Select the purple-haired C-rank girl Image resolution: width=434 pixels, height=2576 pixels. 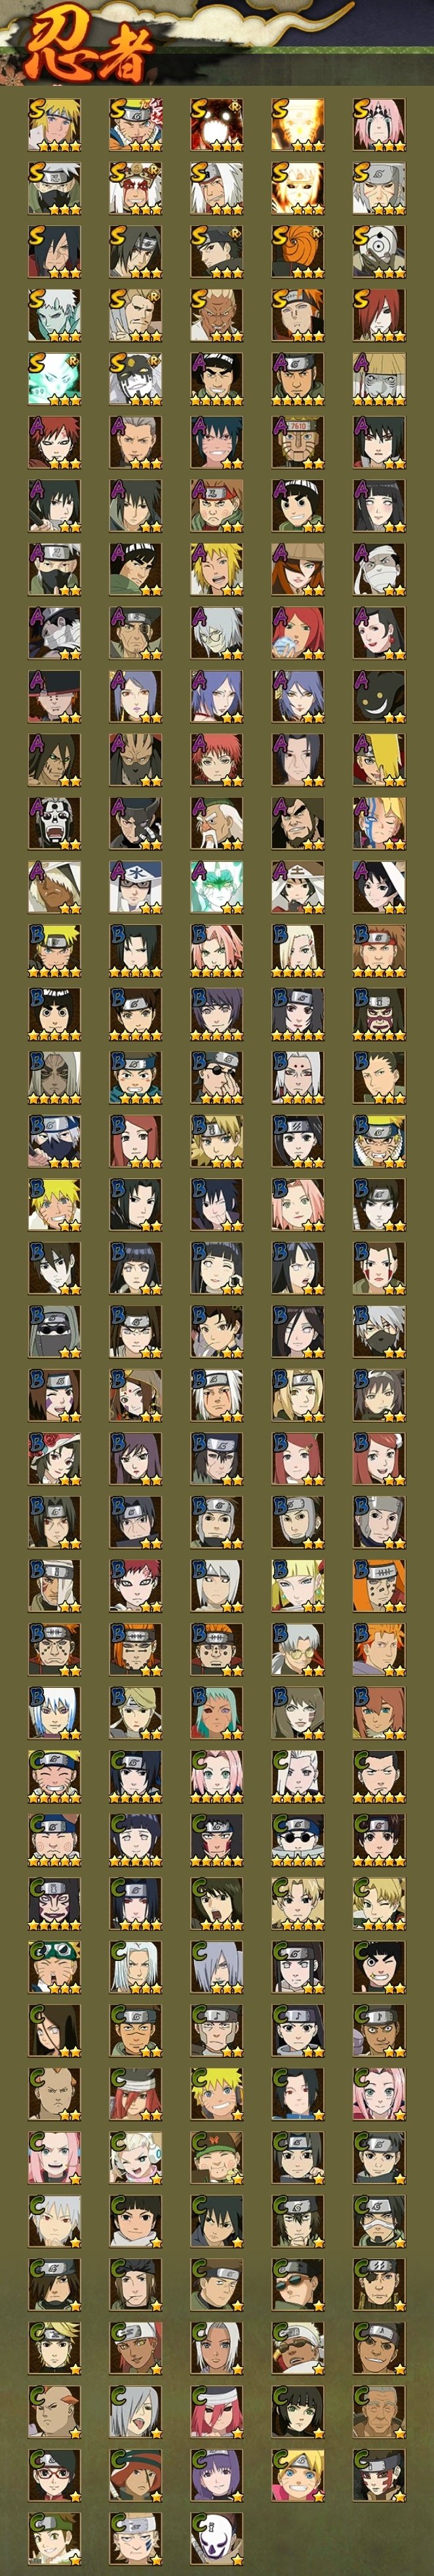[217, 2475]
